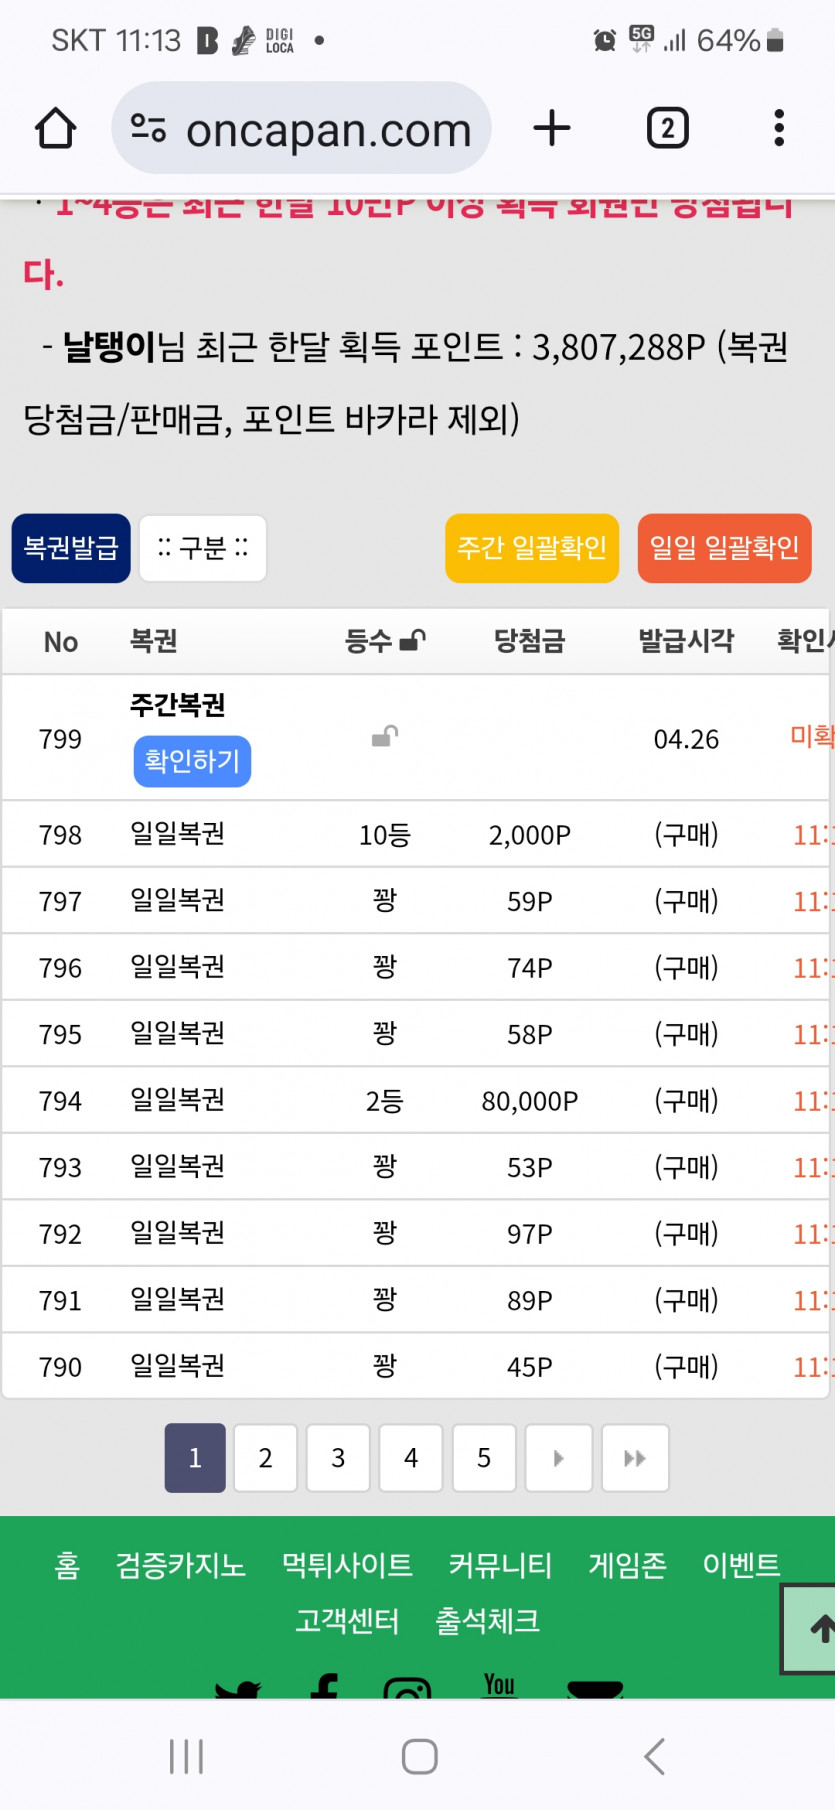
Task: Open the 커뮤니티 footer menu item
Action: [x=500, y=1565]
